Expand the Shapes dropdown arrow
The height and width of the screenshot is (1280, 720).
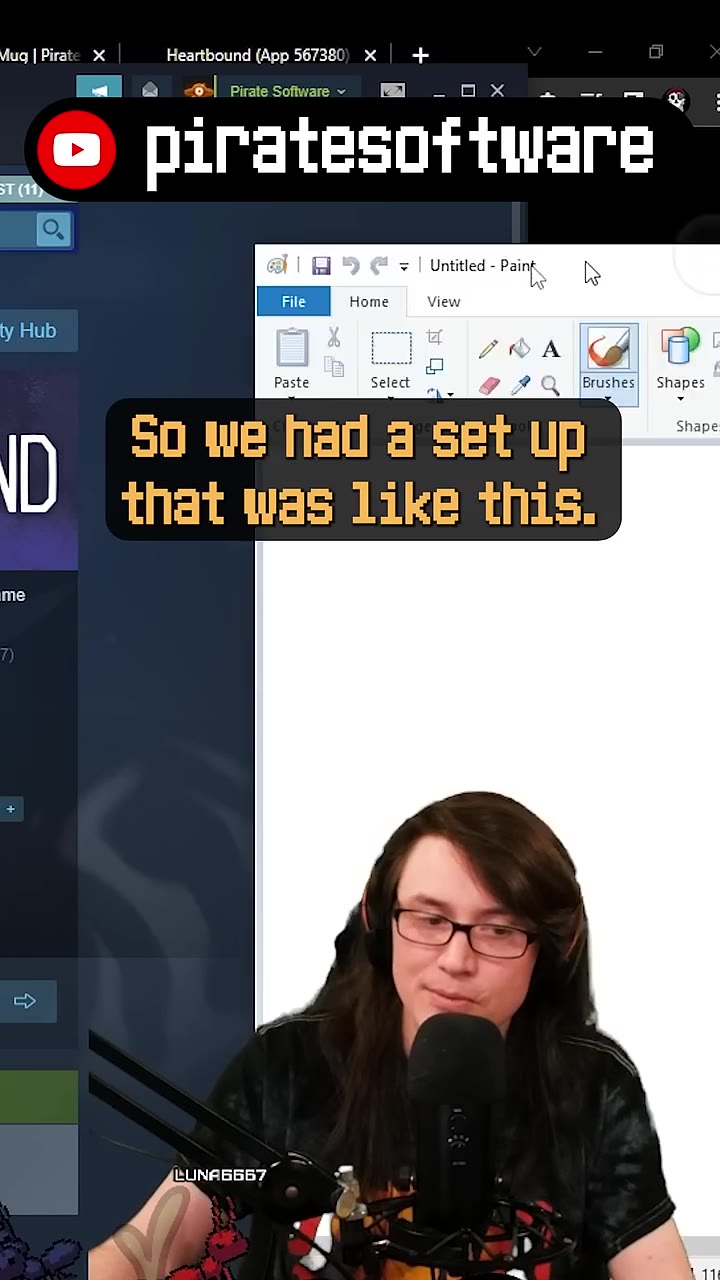pyautogui.click(x=680, y=399)
